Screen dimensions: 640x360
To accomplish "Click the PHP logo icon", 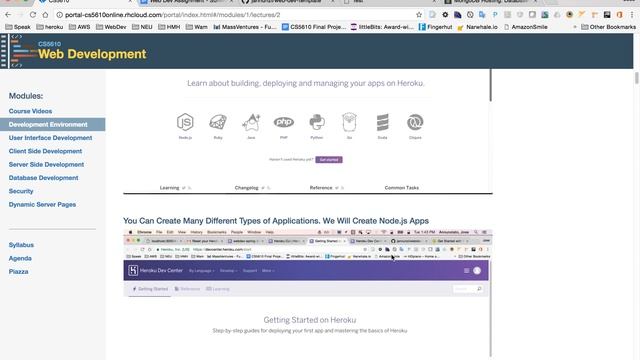I will [284, 122].
